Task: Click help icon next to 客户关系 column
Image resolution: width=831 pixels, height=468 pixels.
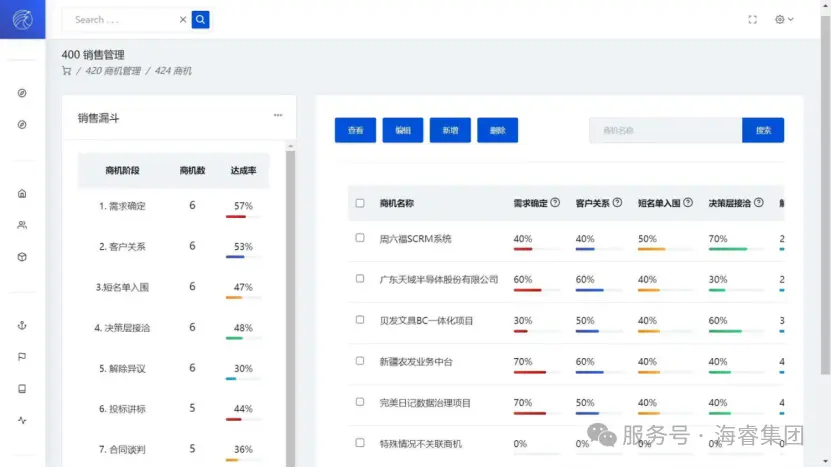Action: 617,203
